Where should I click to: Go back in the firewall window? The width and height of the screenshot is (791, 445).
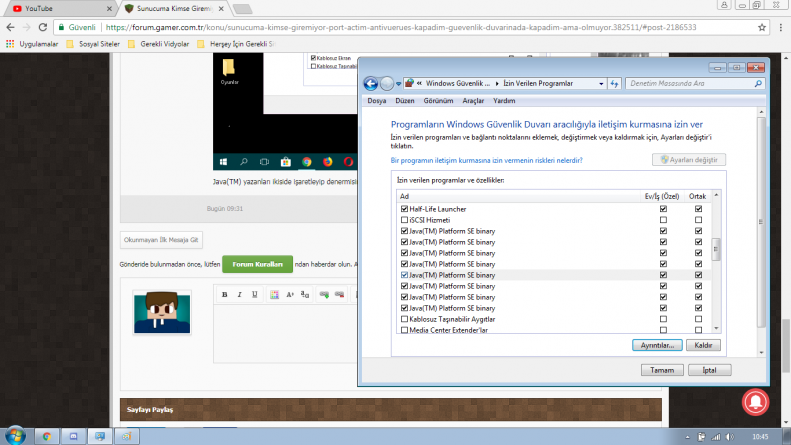[x=371, y=84]
